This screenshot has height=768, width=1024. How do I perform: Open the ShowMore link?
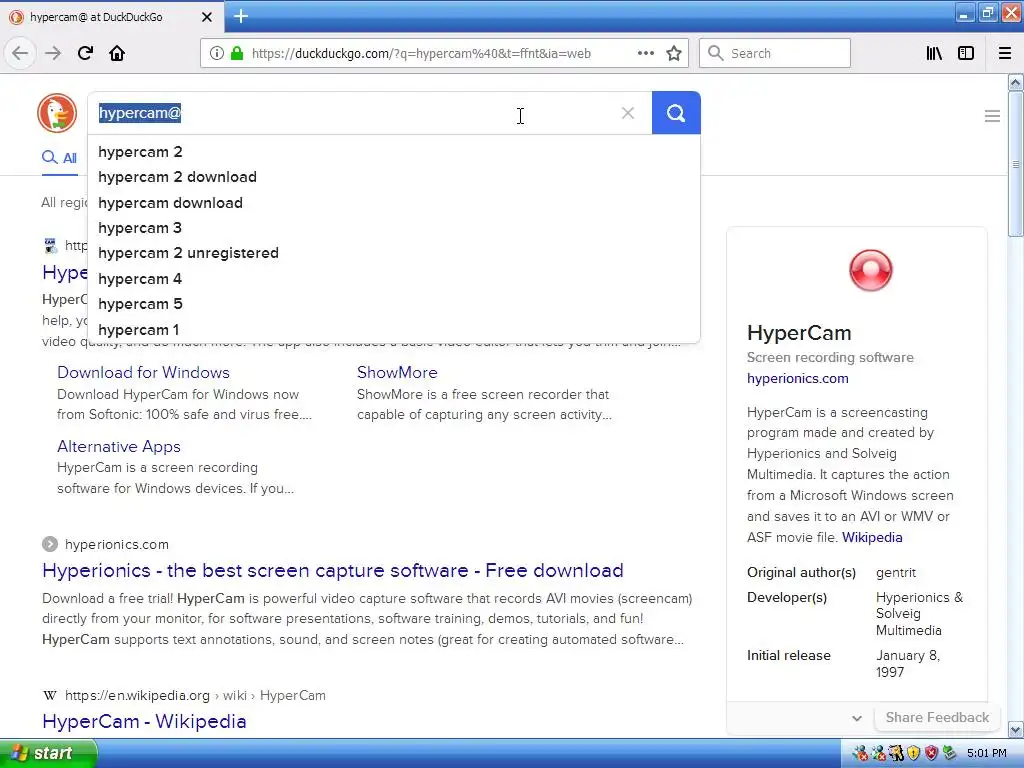click(397, 372)
